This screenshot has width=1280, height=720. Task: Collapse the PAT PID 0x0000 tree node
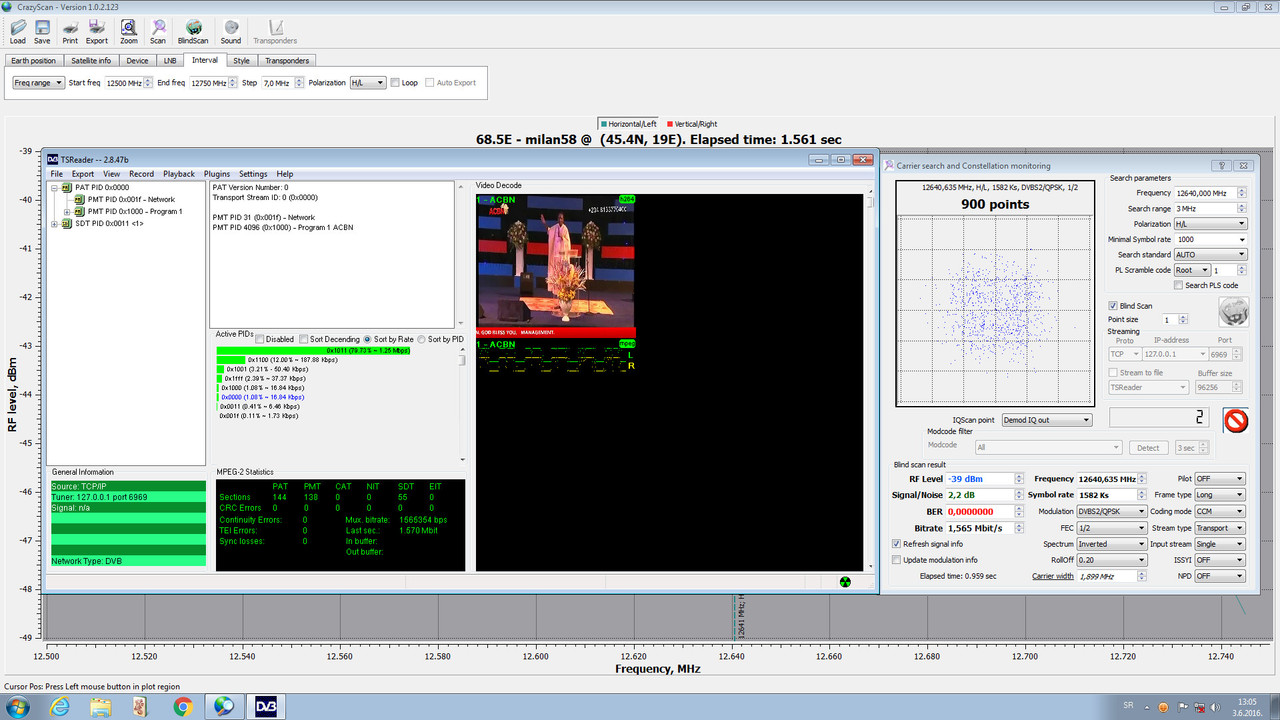pyautogui.click(x=55, y=187)
